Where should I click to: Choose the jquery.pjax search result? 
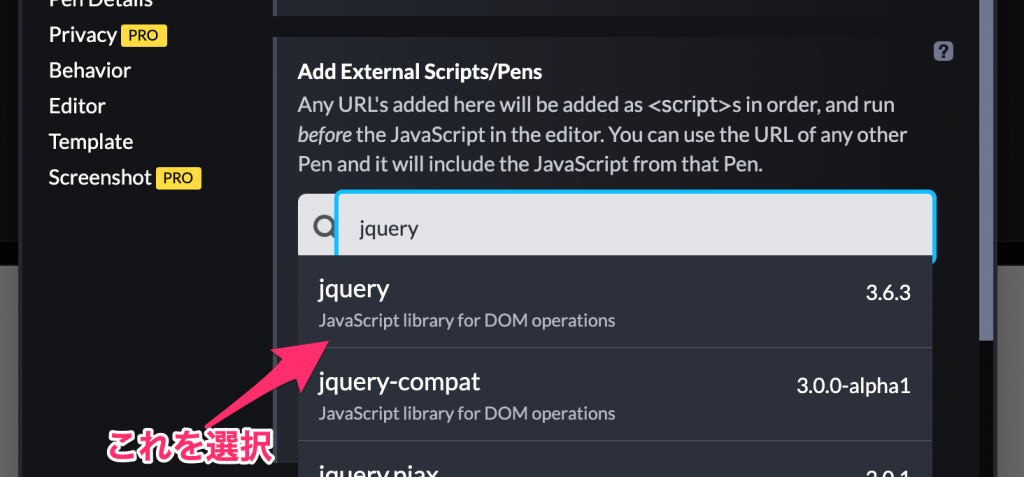[615, 459]
